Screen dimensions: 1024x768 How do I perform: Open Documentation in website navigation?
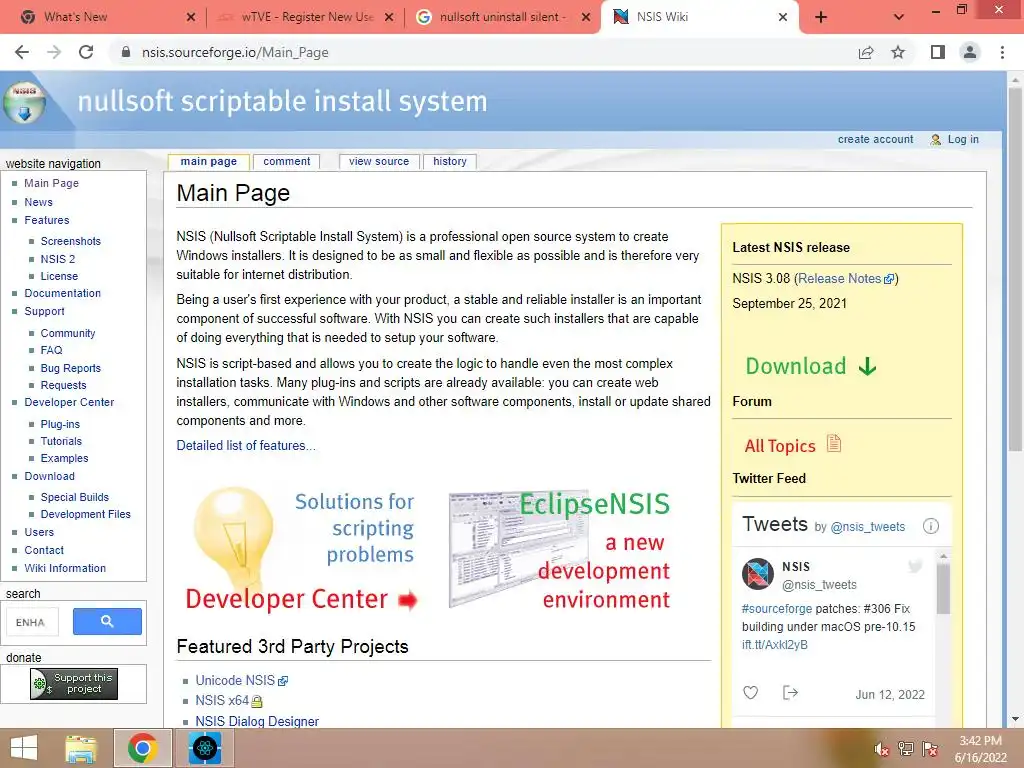pyautogui.click(x=63, y=293)
